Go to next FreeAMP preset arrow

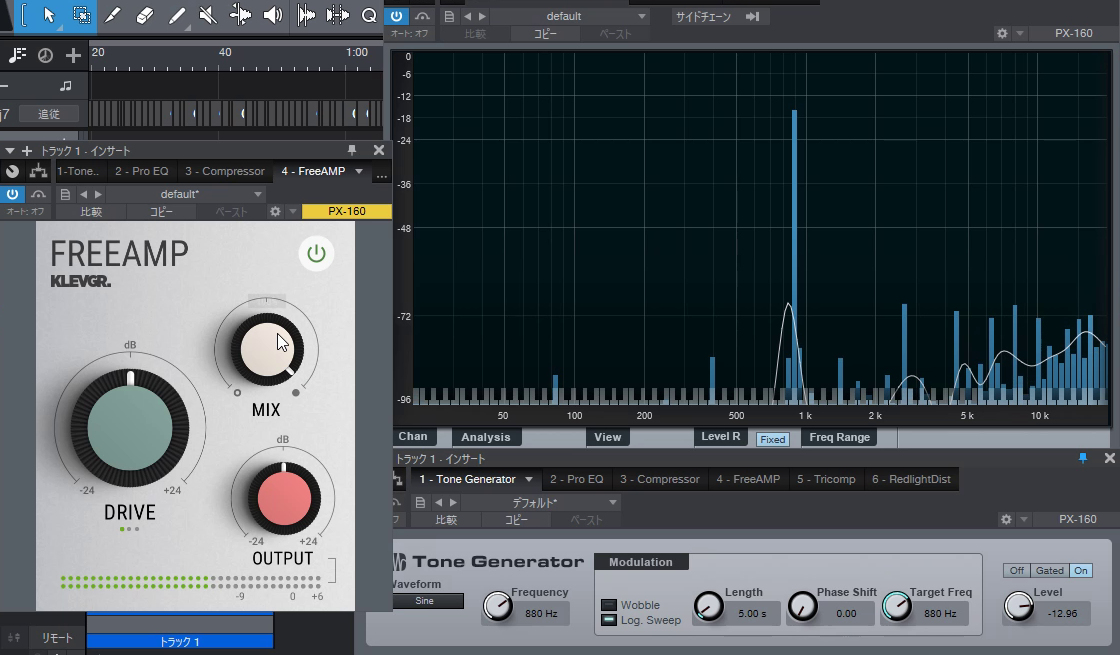click(99, 194)
